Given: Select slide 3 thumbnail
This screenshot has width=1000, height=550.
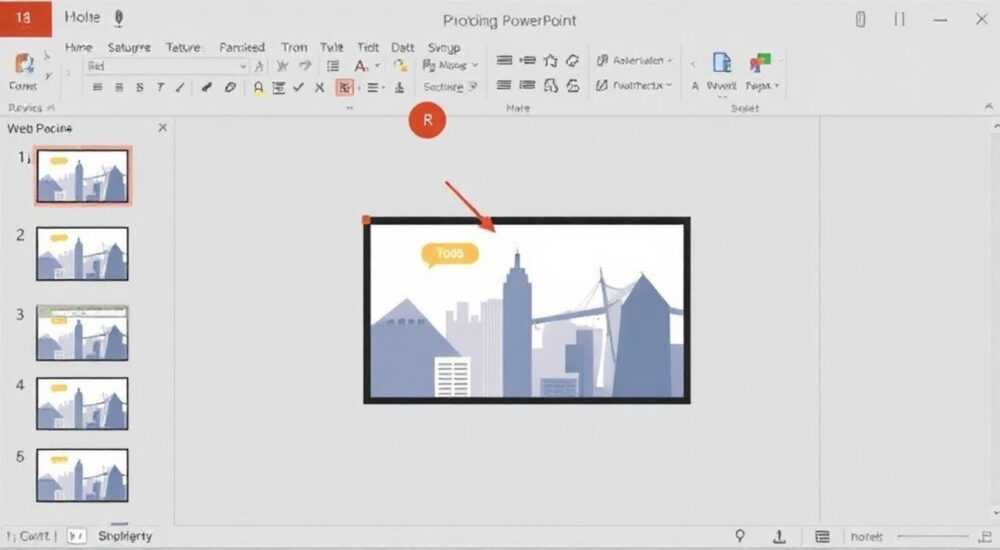Looking at the screenshot, I should [x=82, y=332].
